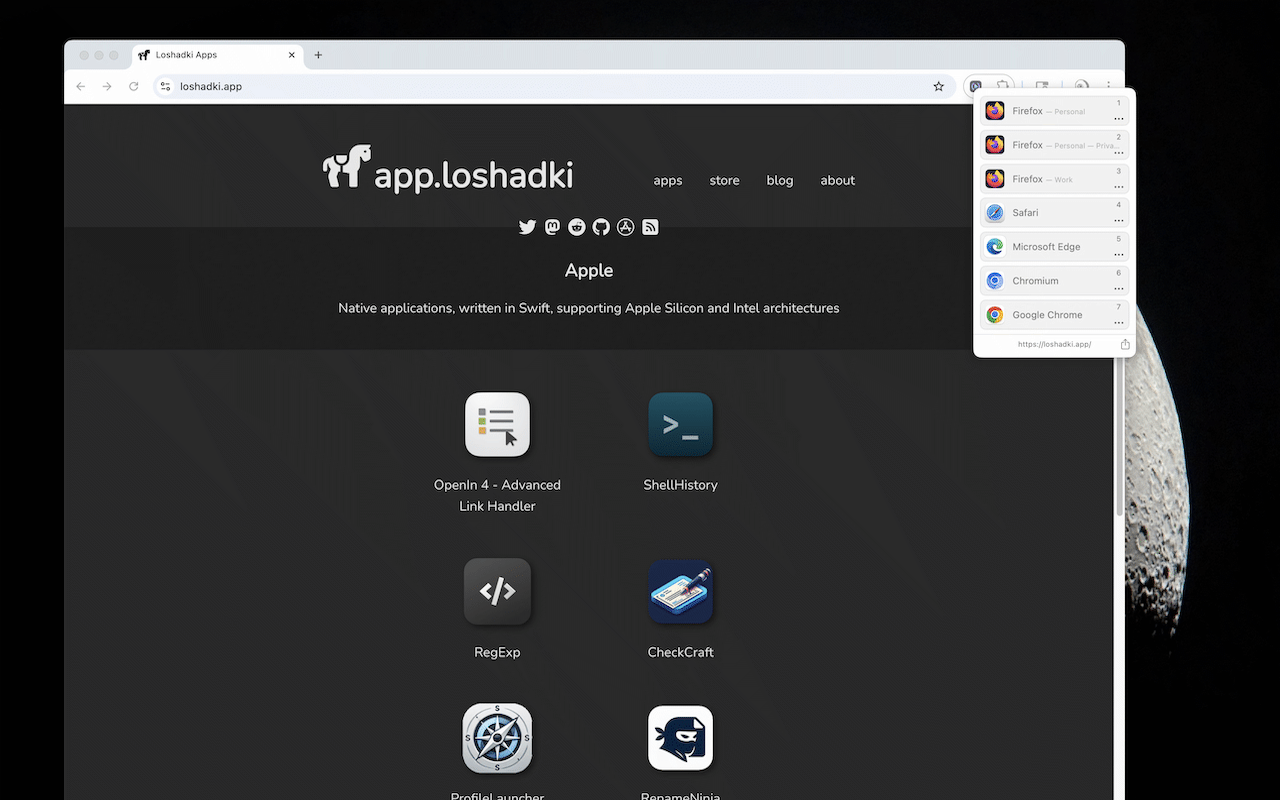Subscribe using the RSS feed icon

(650, 227)
